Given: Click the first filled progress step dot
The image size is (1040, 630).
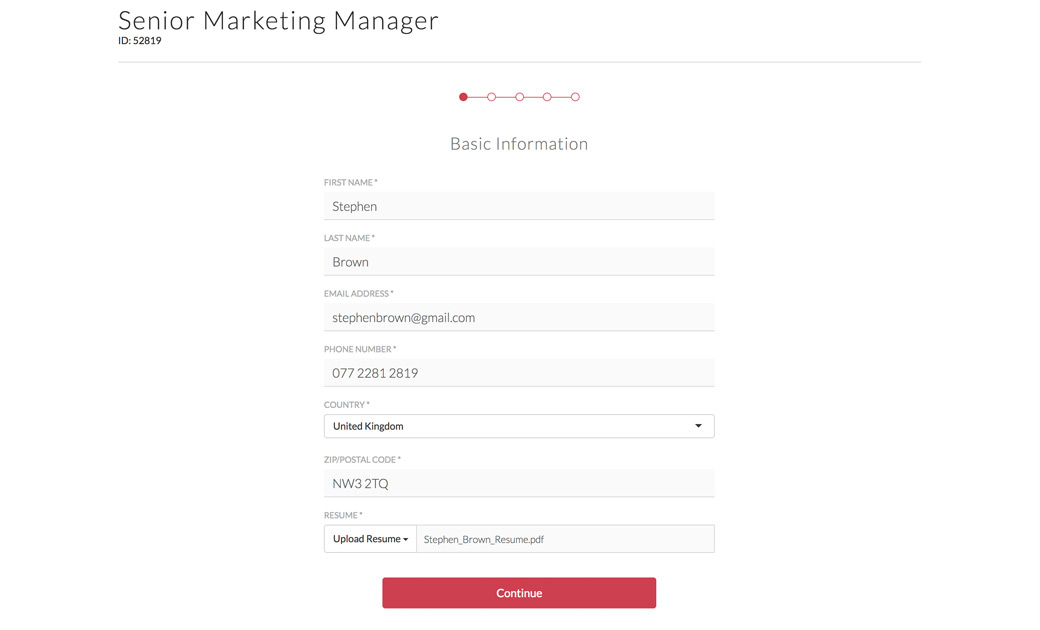Looking at the screenshot, I should click(463, 97).
